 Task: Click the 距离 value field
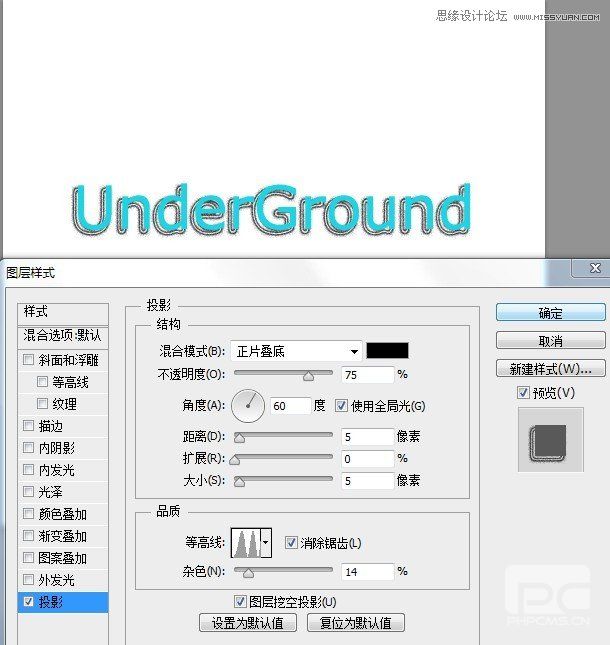click(x=368, y=437)
